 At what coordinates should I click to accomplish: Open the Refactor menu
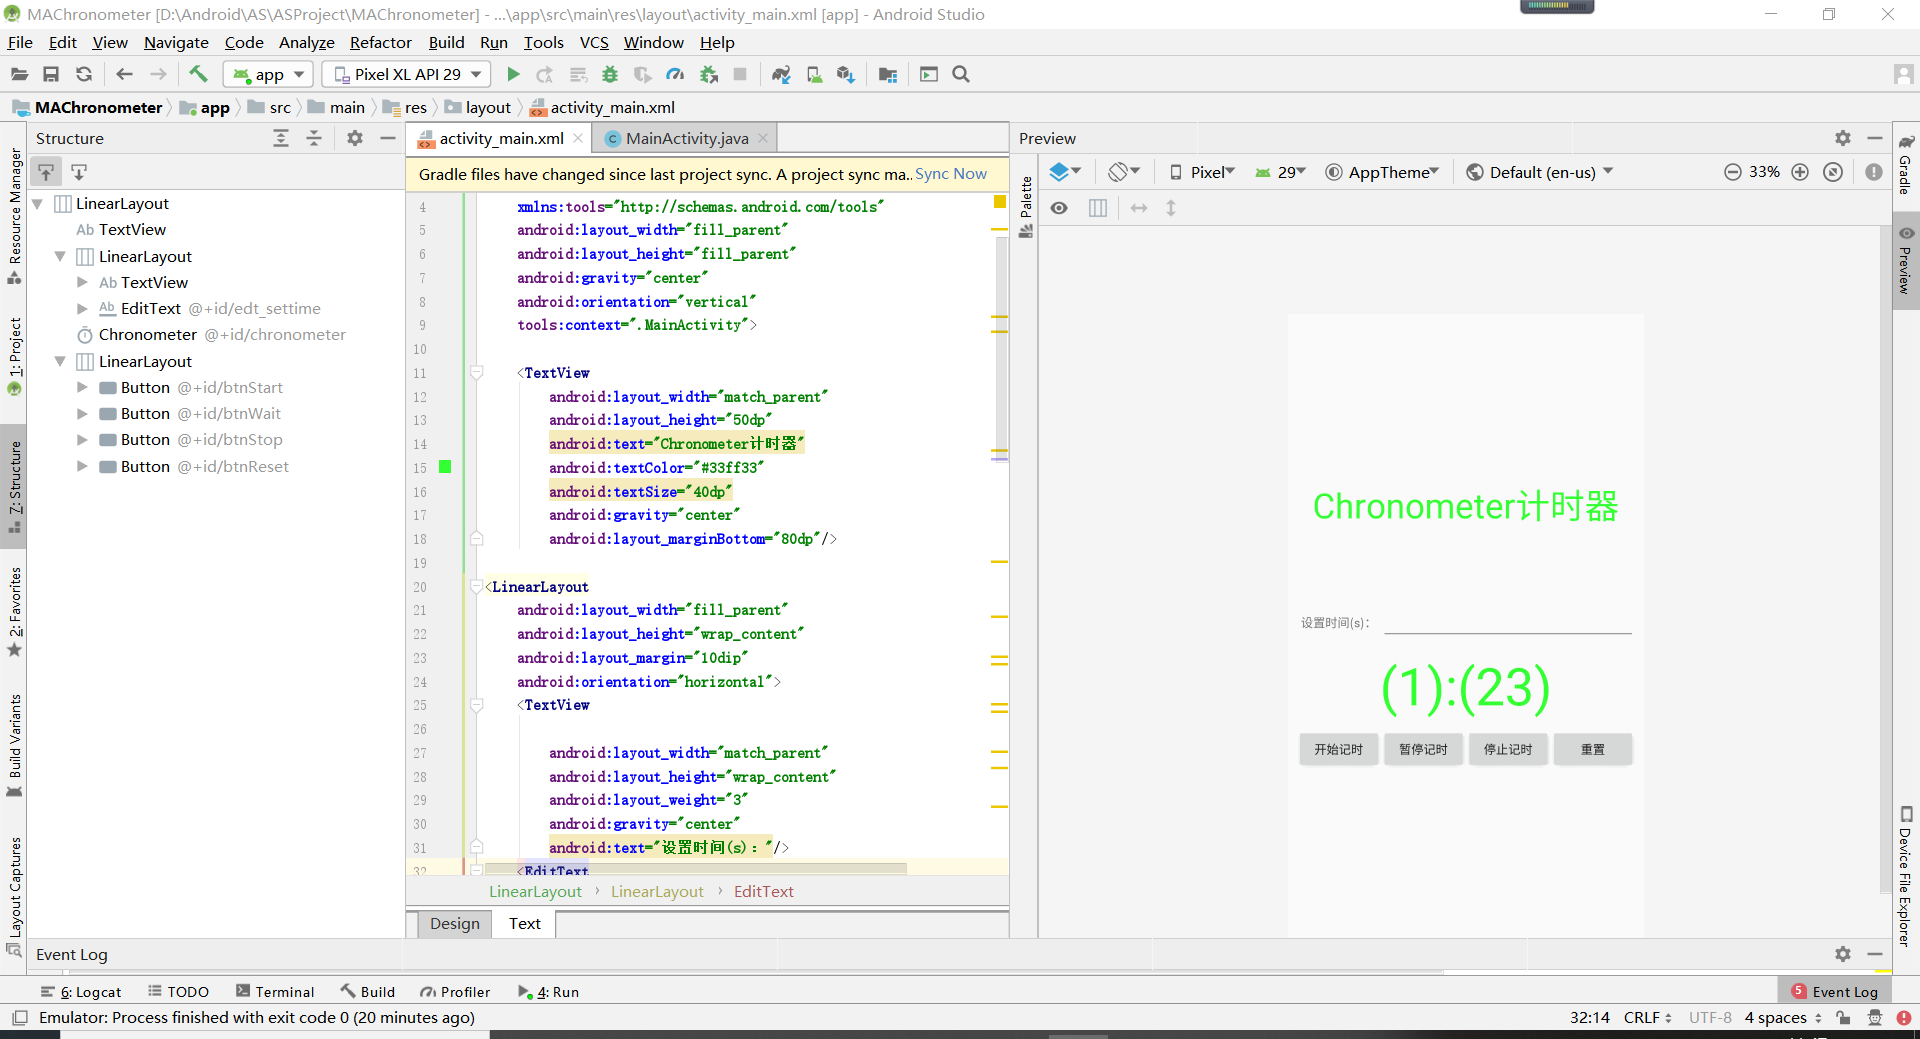coord(380,42)
